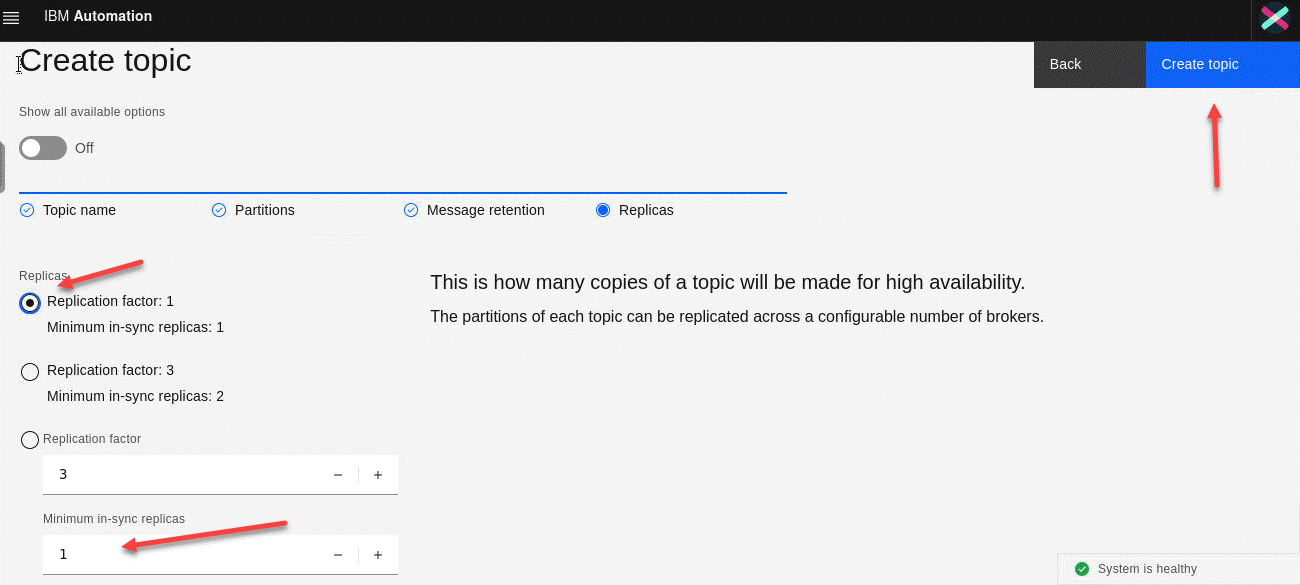The image size is (1300, 585).
Task: Click the colorful X logo icon
Action: pos(1274,19)
